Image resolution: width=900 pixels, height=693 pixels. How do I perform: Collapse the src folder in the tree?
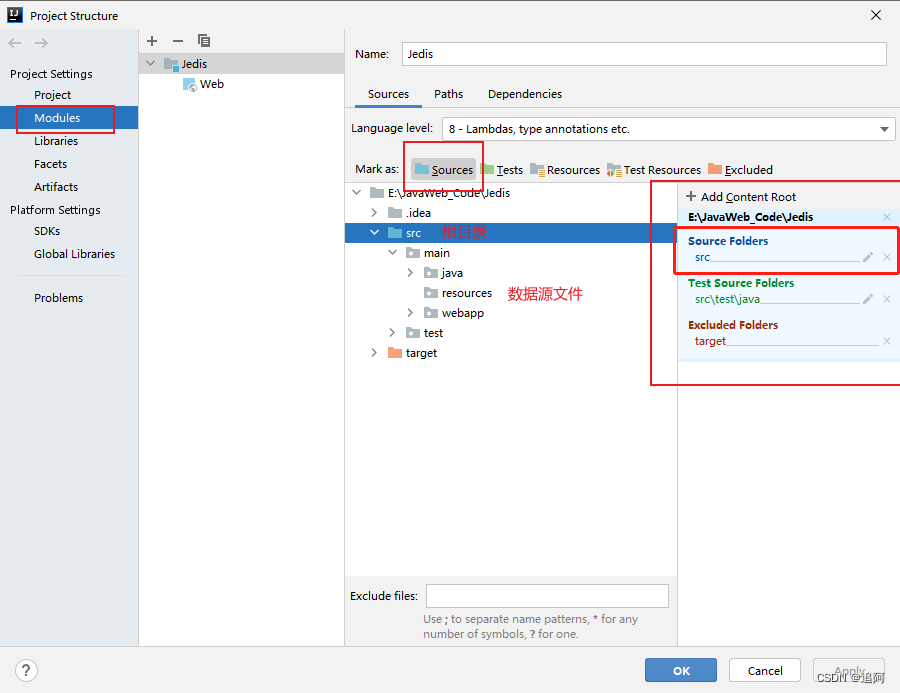pyautogui.click(x=374, y=232)
